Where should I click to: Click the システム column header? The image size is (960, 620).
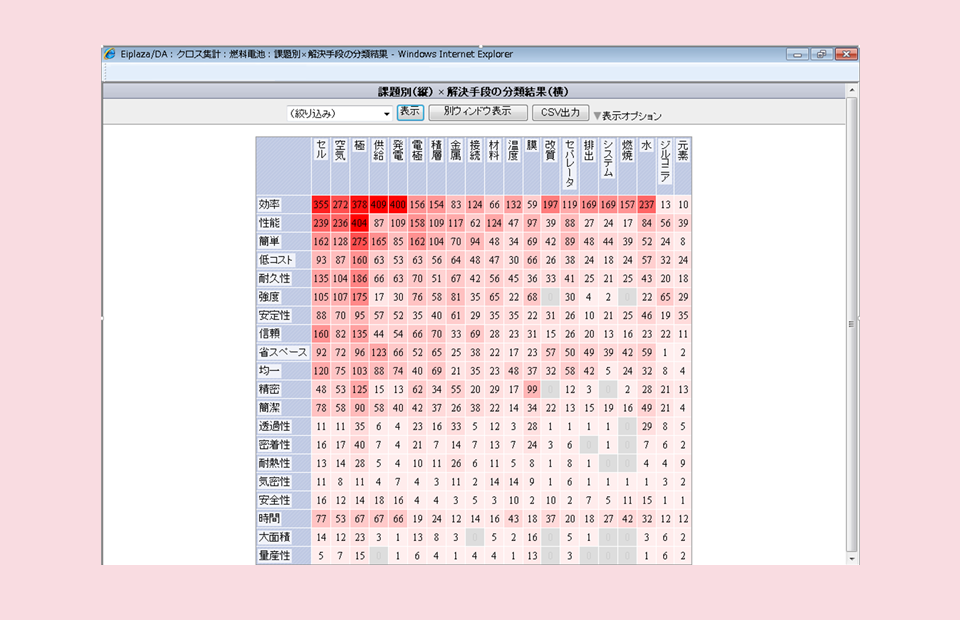coord(607,158)
